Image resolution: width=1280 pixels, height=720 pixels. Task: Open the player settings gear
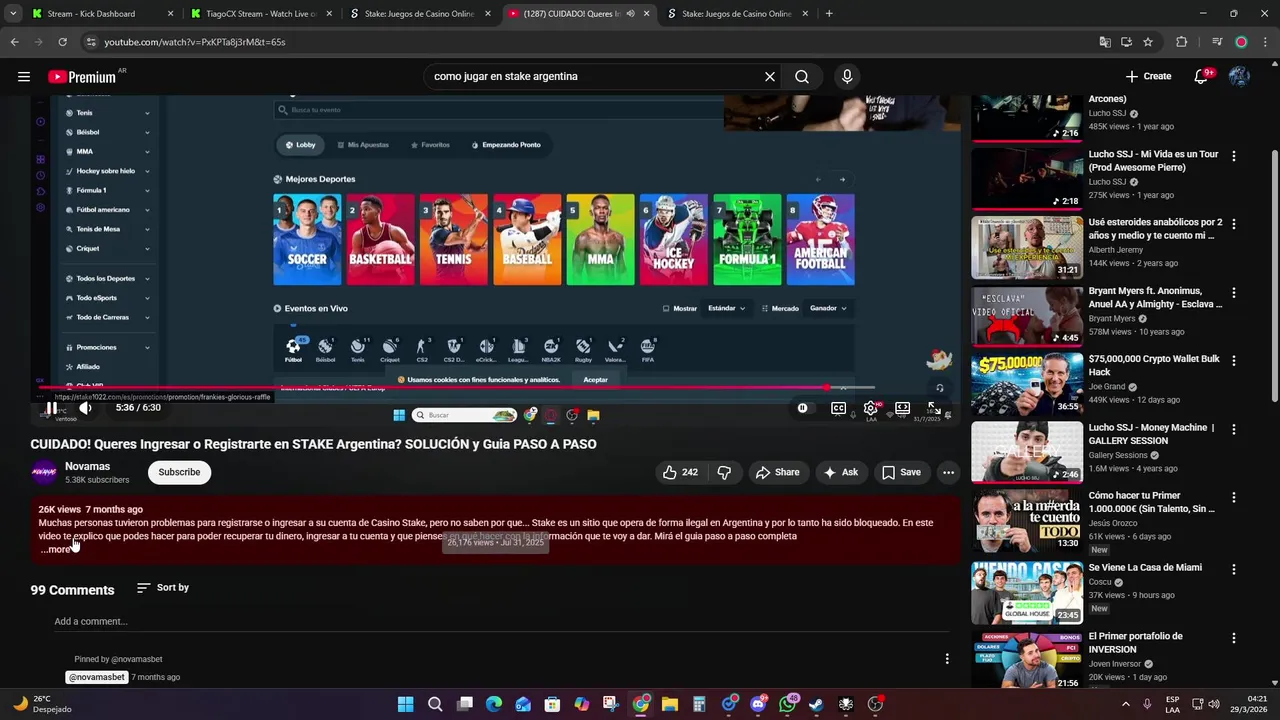click(870, 408)
